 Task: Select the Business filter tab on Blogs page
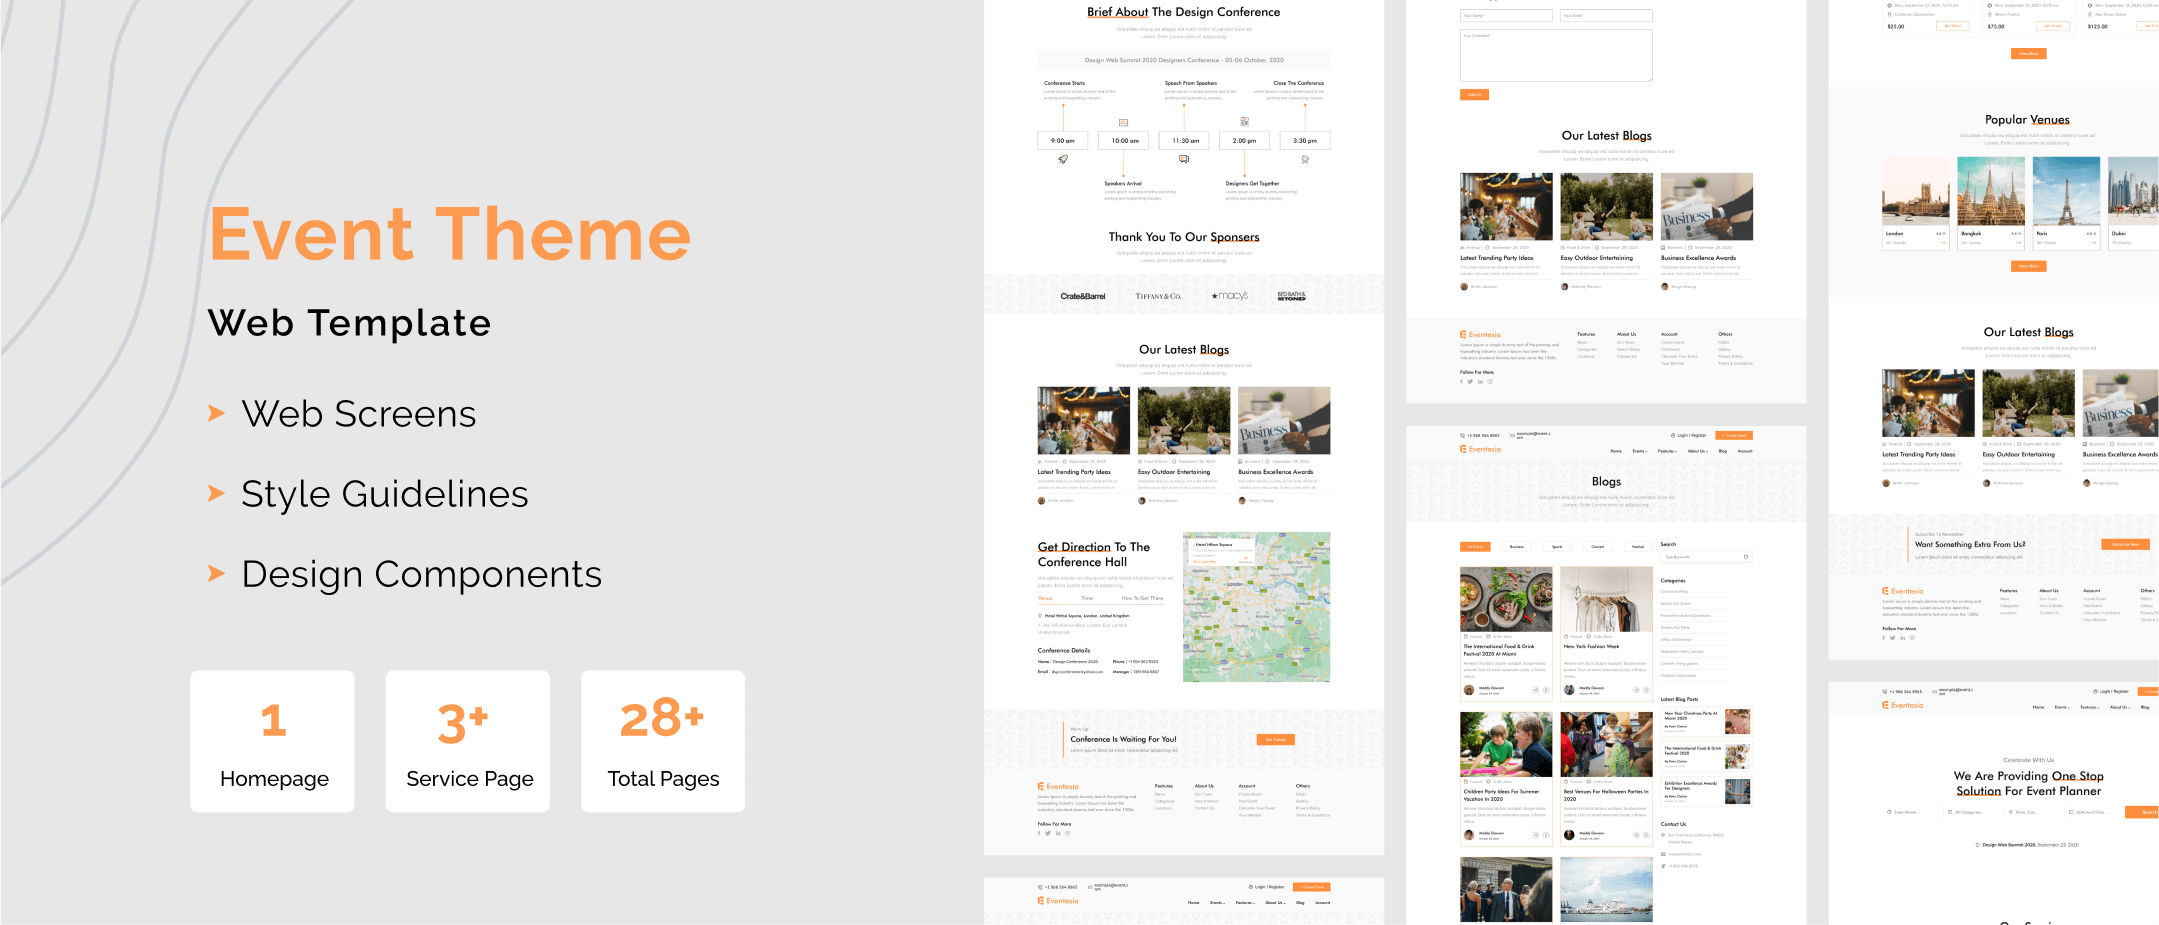coord(1516,547)
